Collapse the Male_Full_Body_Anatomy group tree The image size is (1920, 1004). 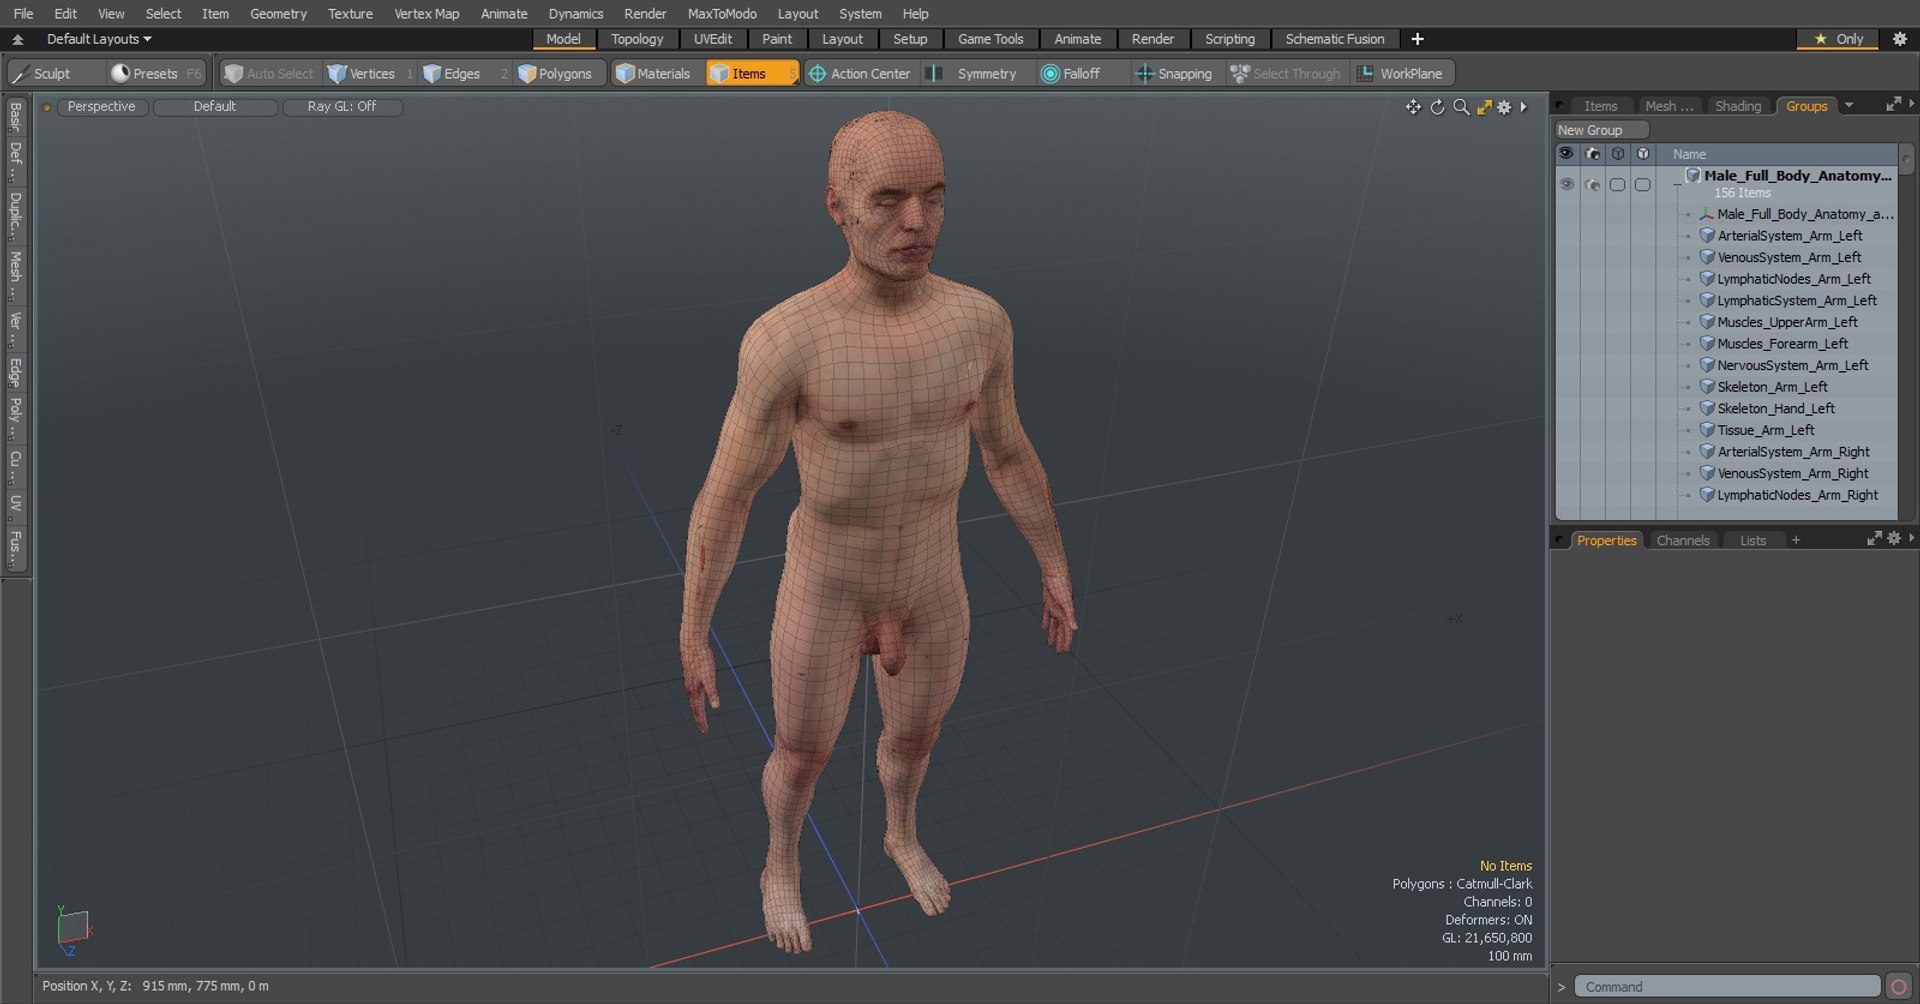[1677, 185]
